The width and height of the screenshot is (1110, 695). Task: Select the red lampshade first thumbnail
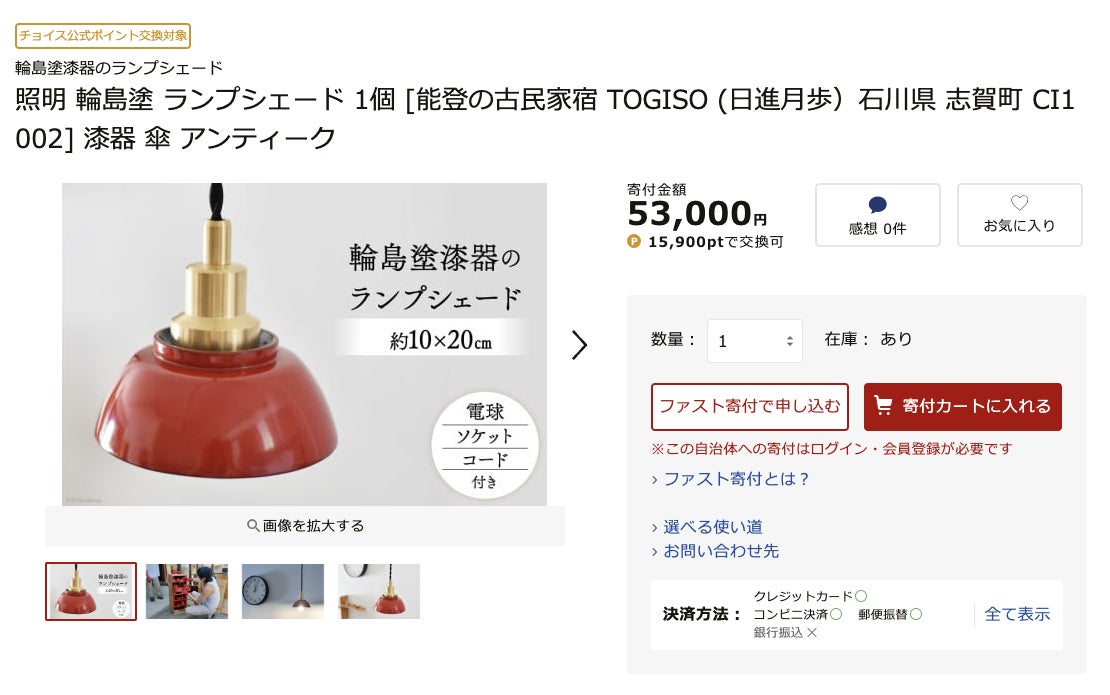coord(91,592)
